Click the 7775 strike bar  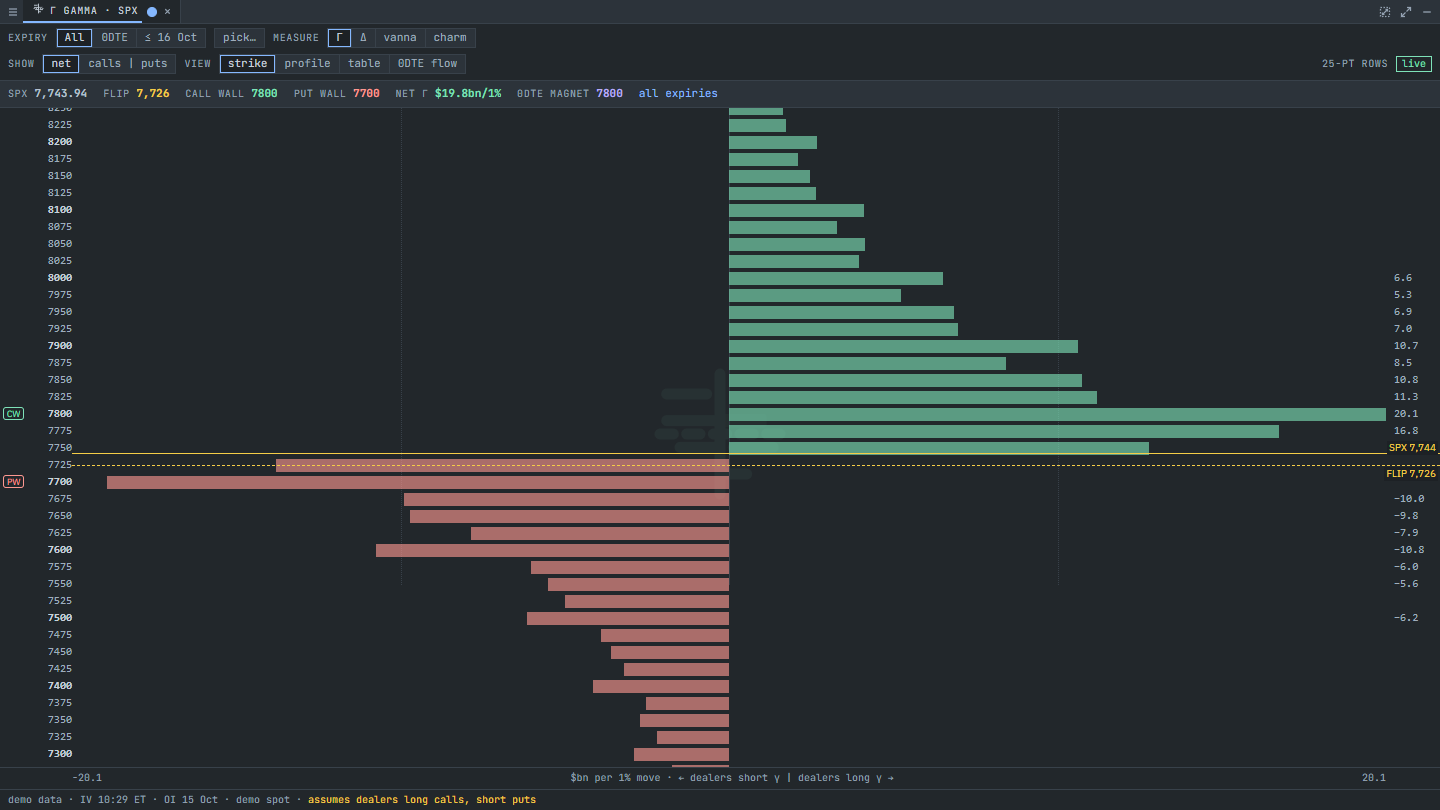click(1004, 431)
